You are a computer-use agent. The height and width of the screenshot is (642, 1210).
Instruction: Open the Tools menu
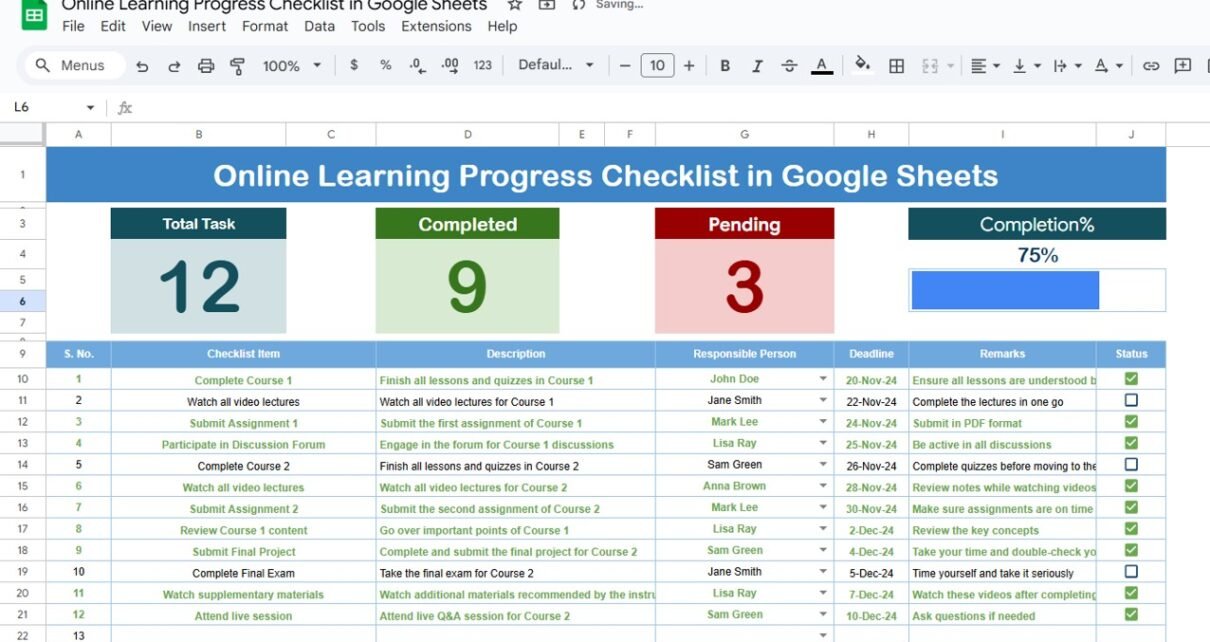pos(368,26)
